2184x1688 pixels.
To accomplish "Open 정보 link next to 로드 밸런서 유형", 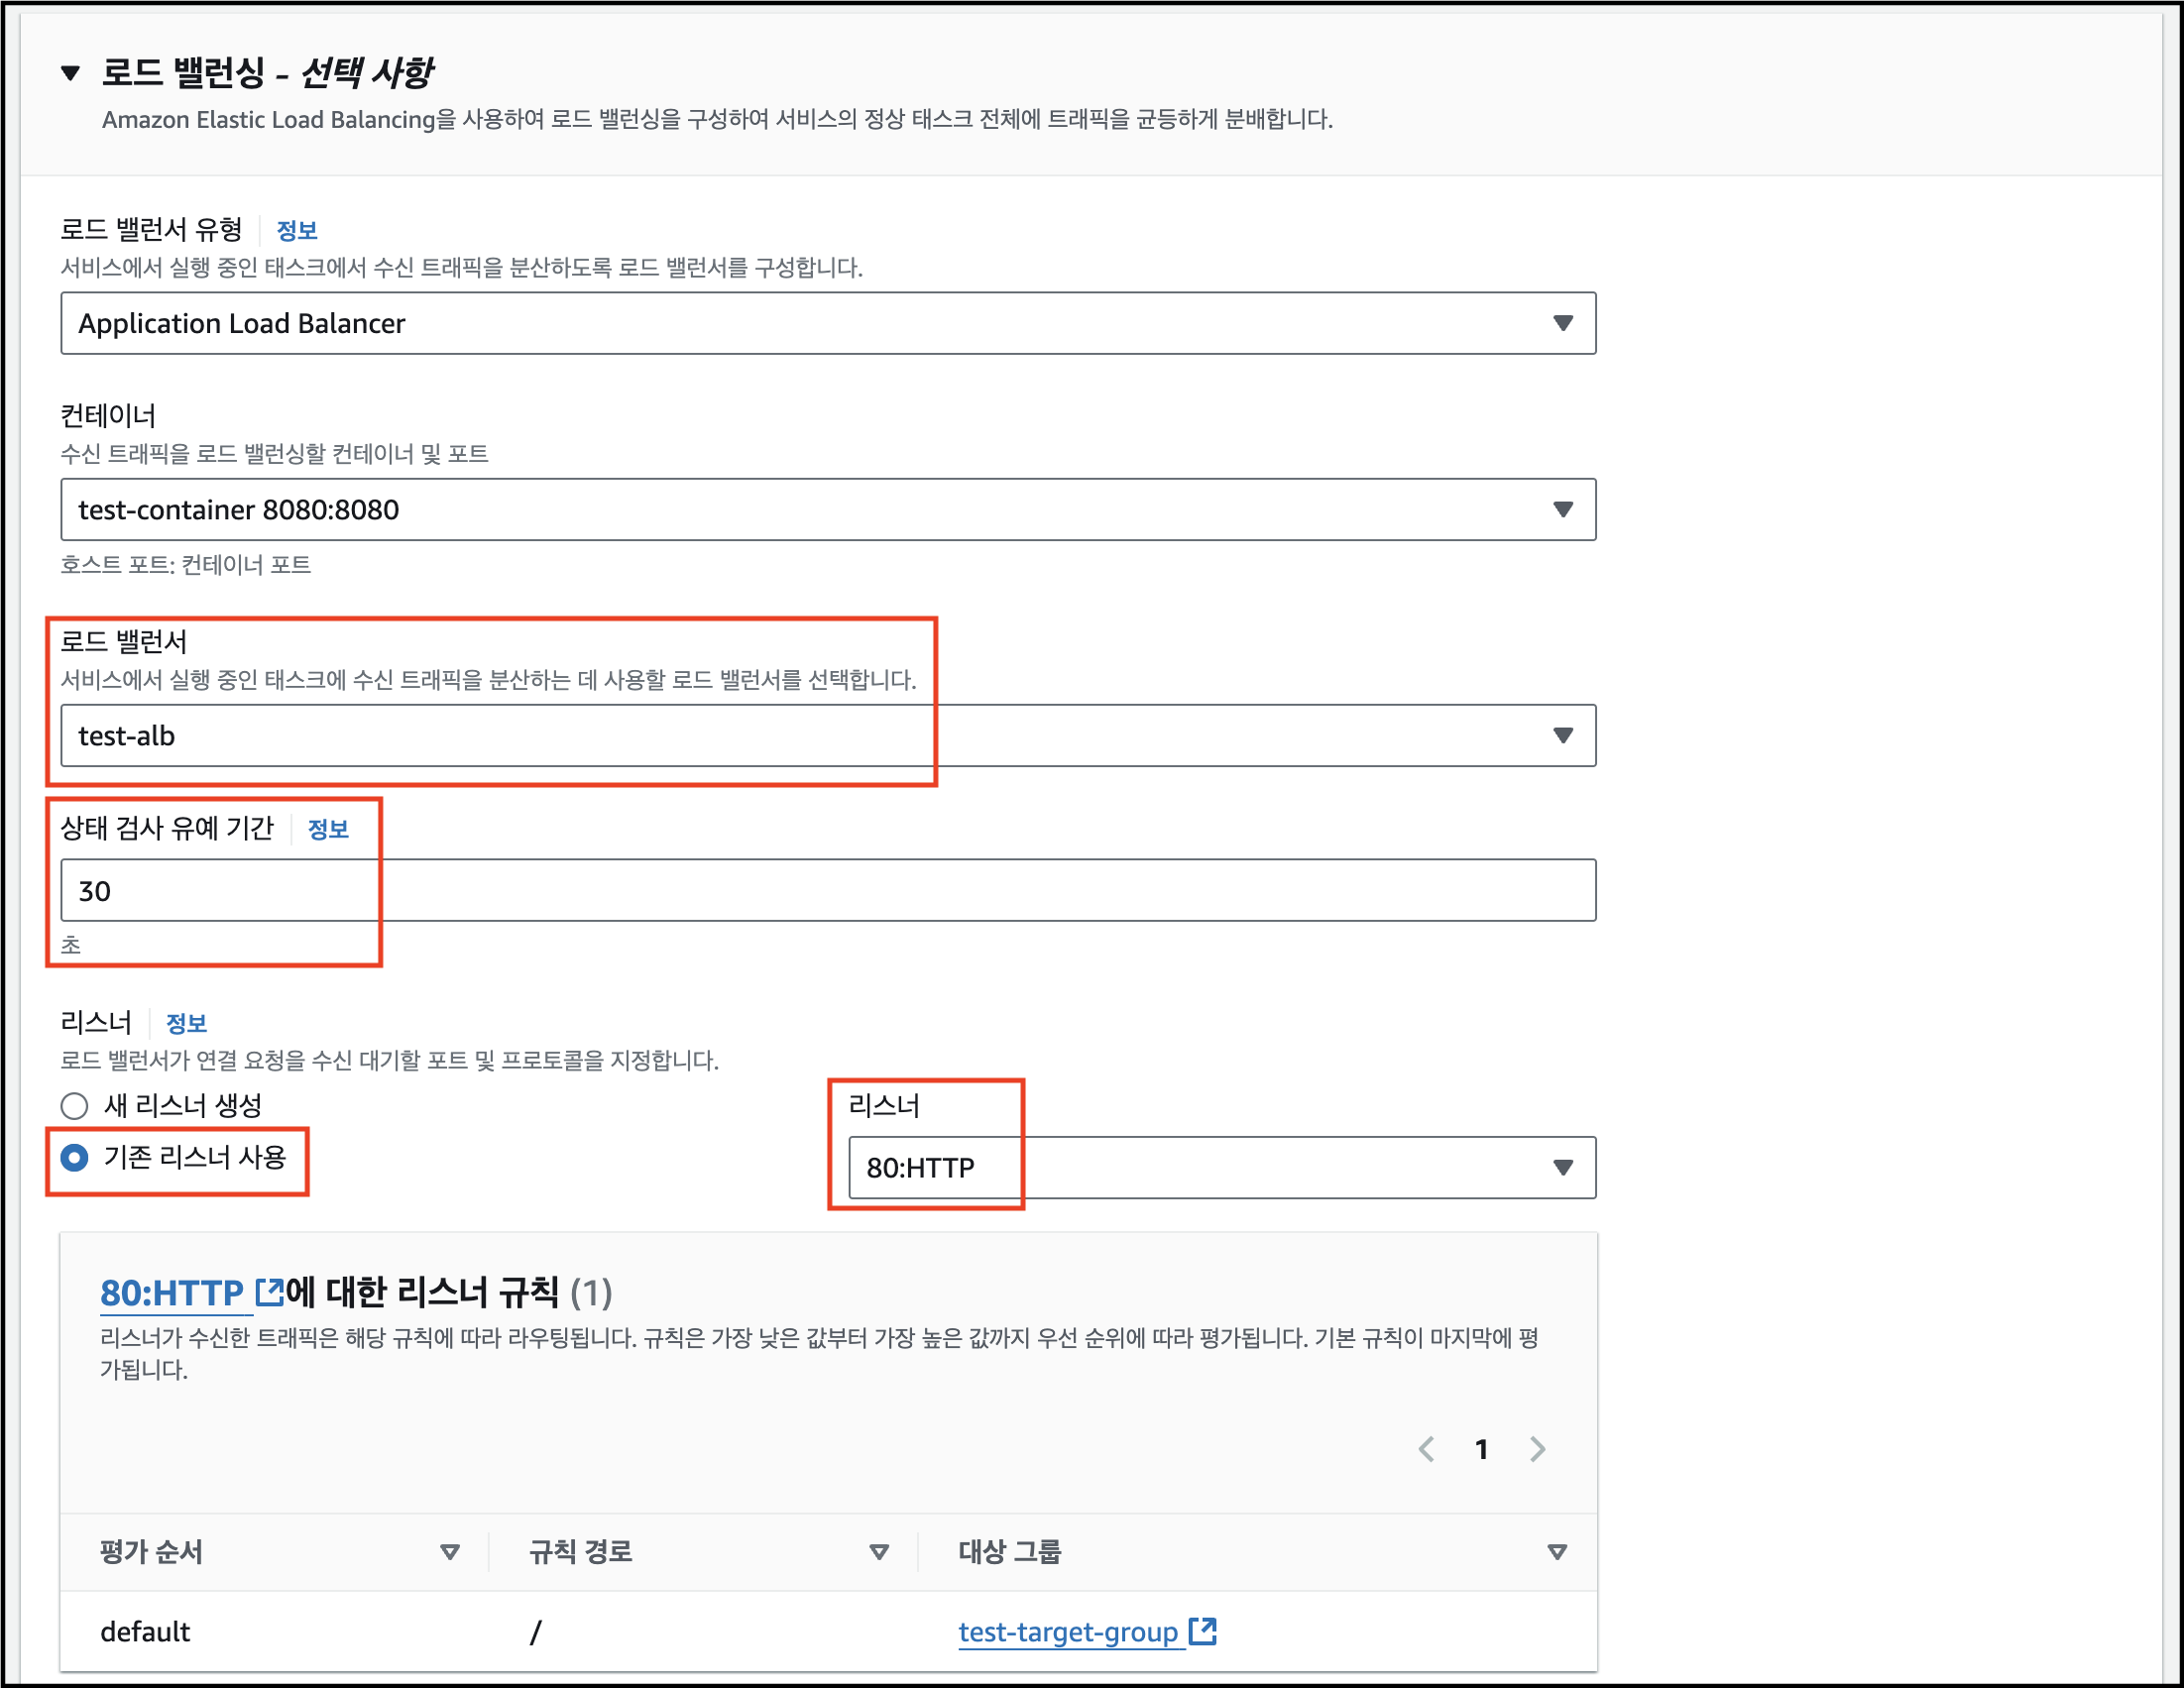I will (x=296, y=231).
